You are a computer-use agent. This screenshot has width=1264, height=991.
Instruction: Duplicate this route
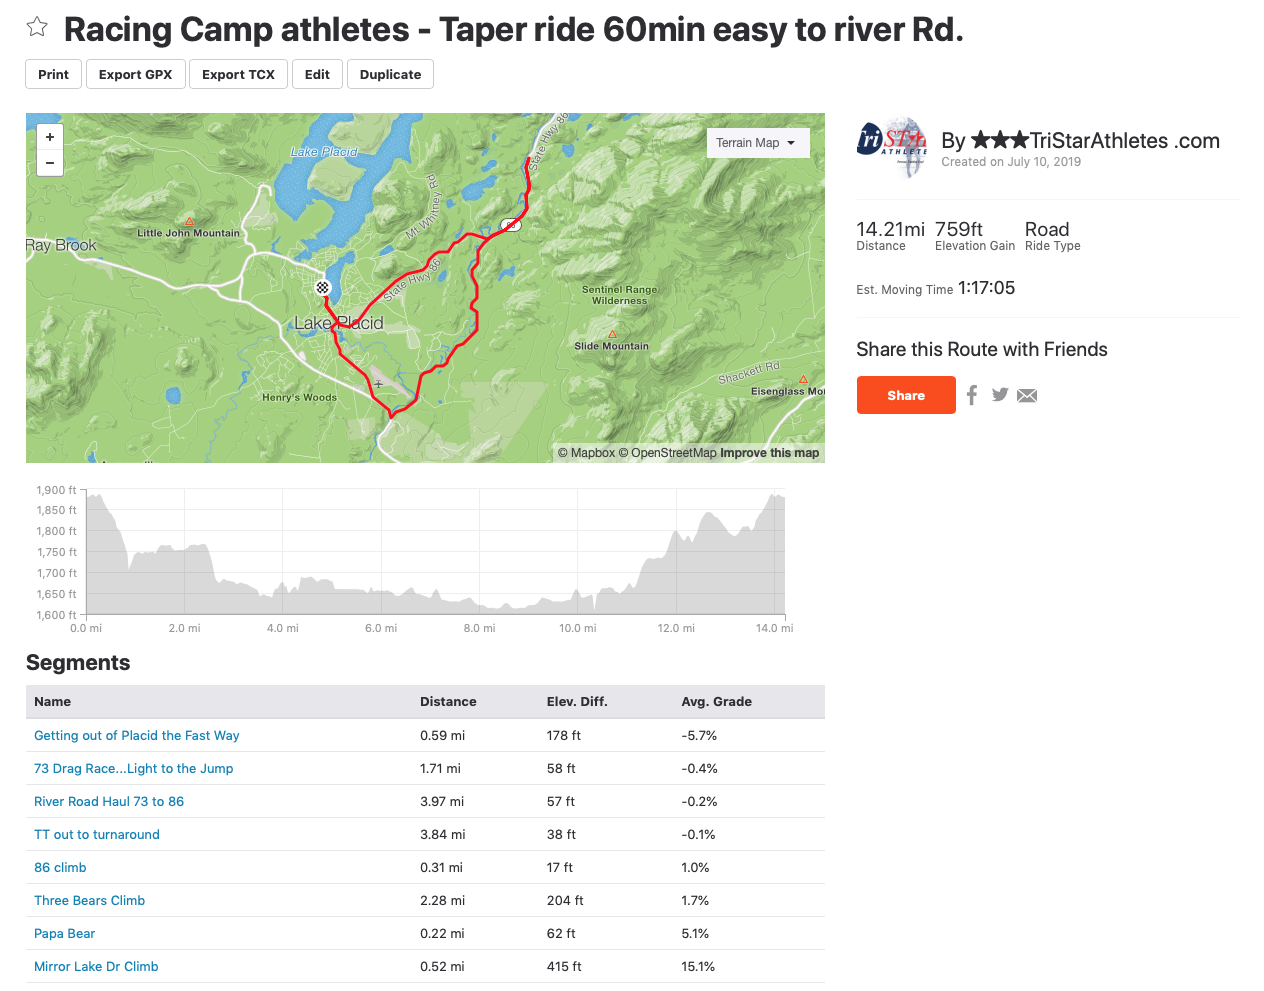pos(390,74)
